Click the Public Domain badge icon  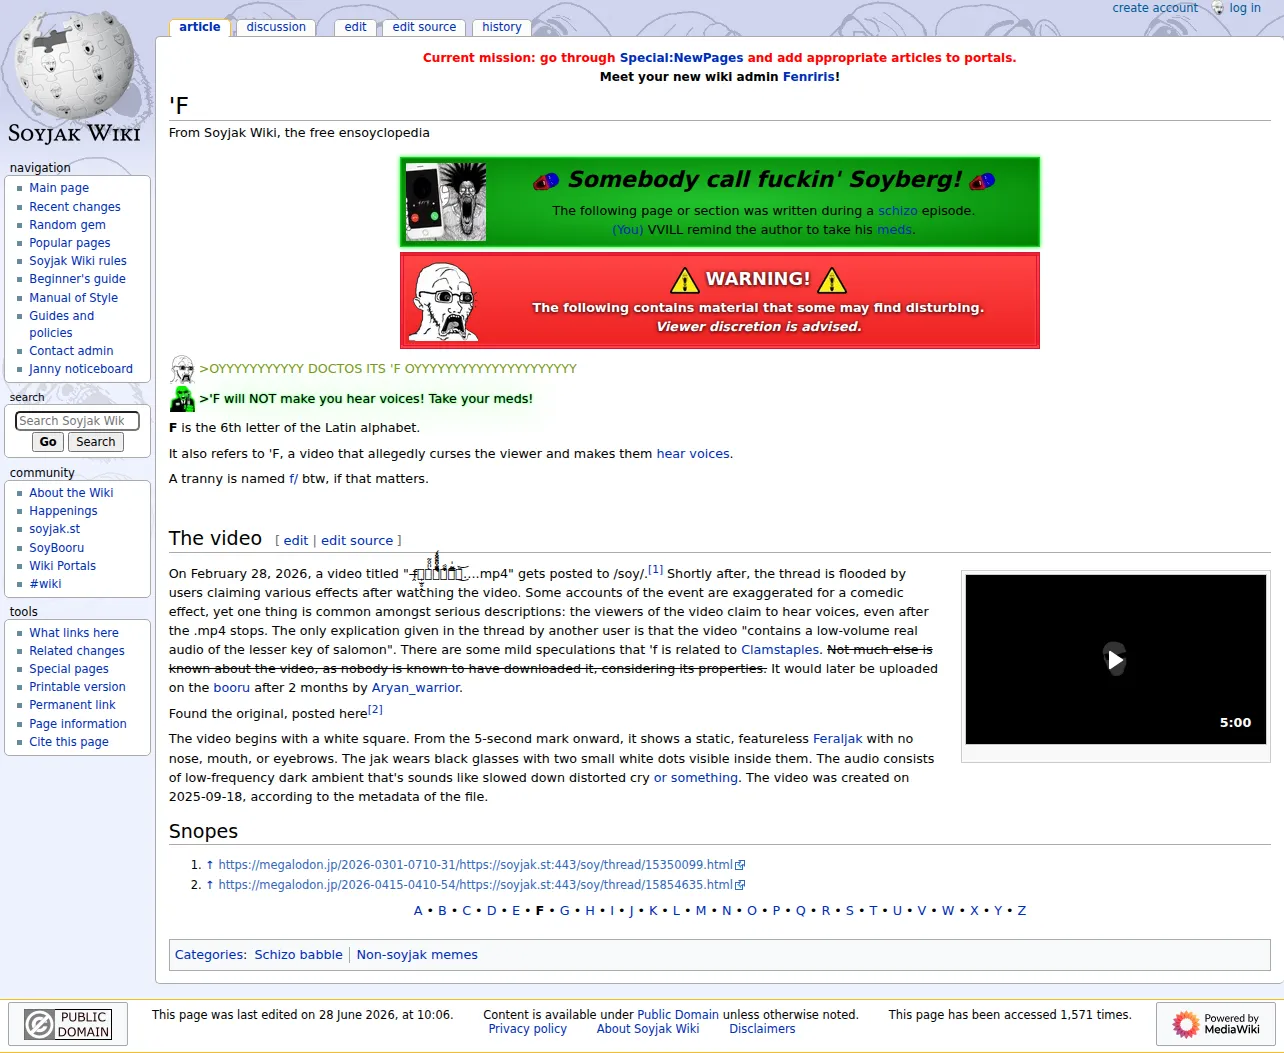point(68,1024)
